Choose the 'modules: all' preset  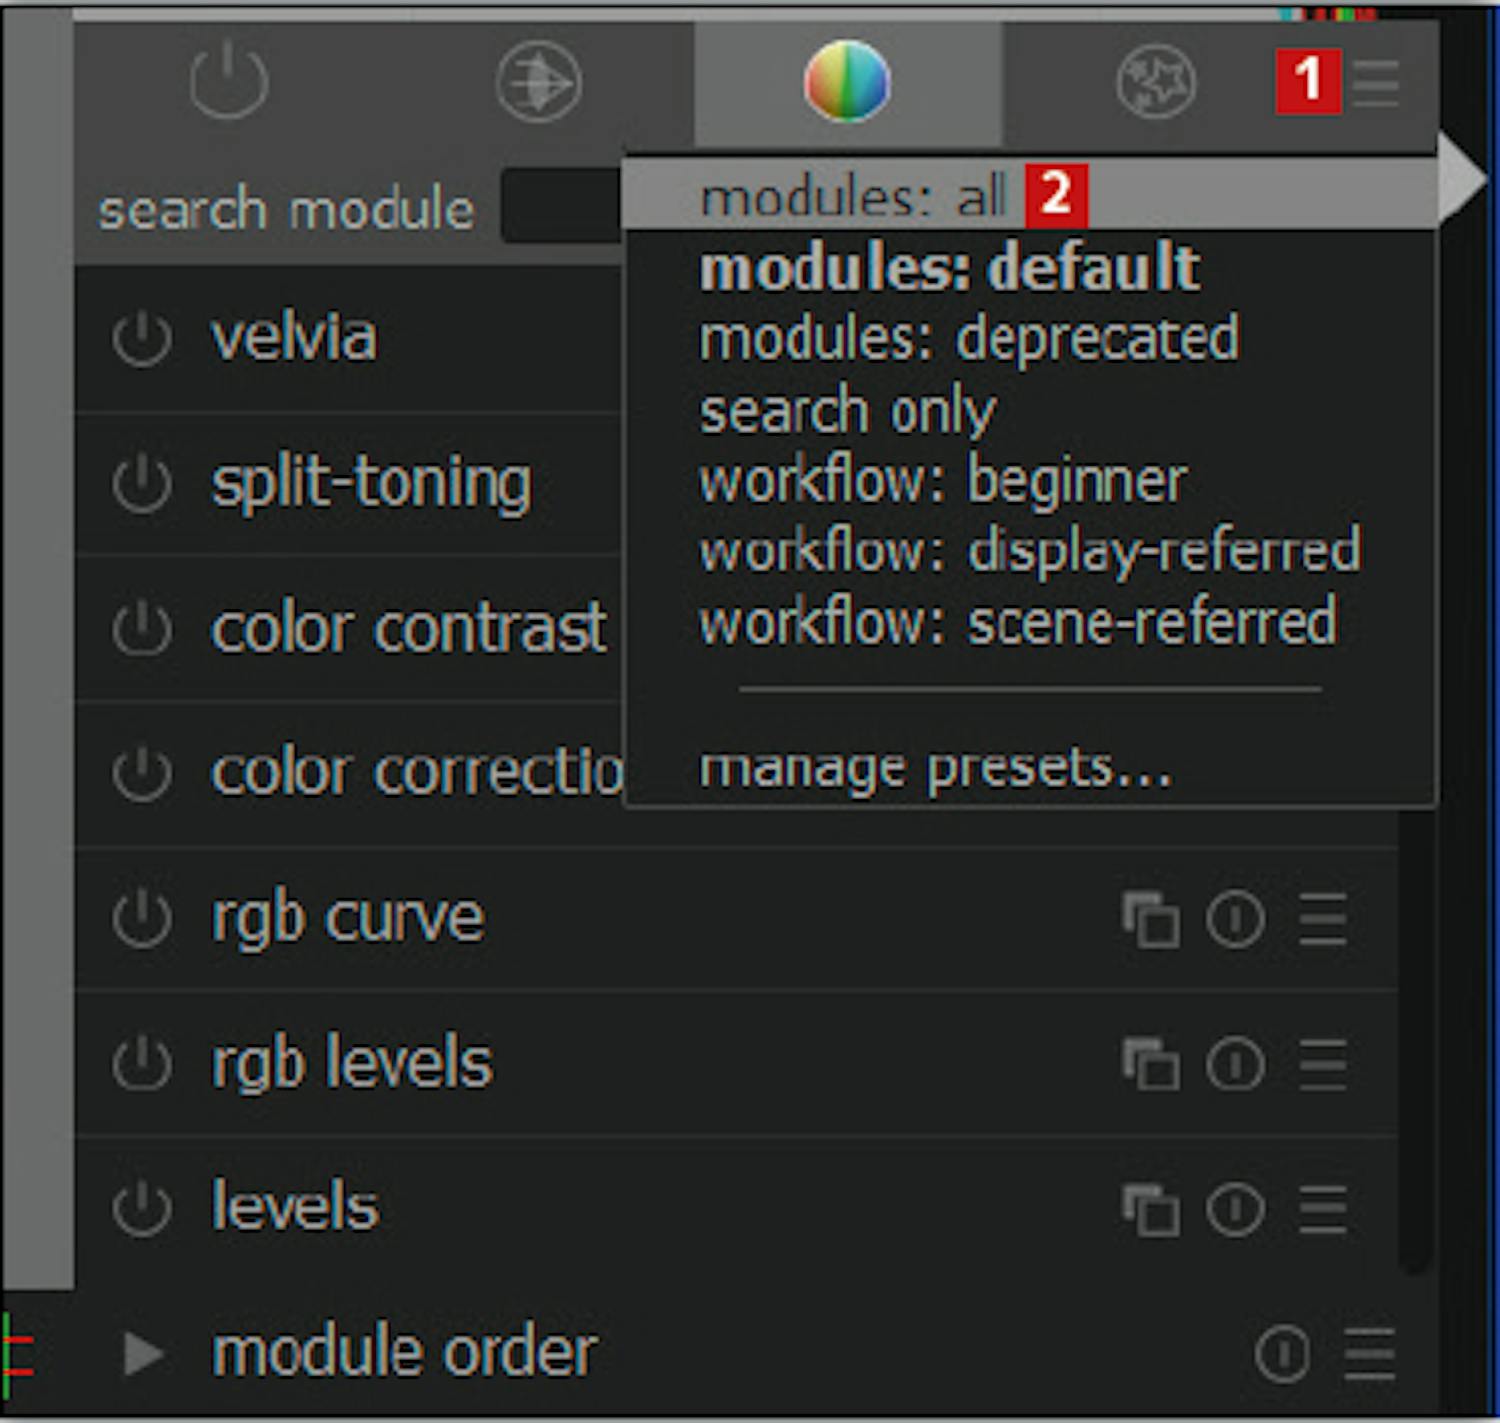(852, 196)
